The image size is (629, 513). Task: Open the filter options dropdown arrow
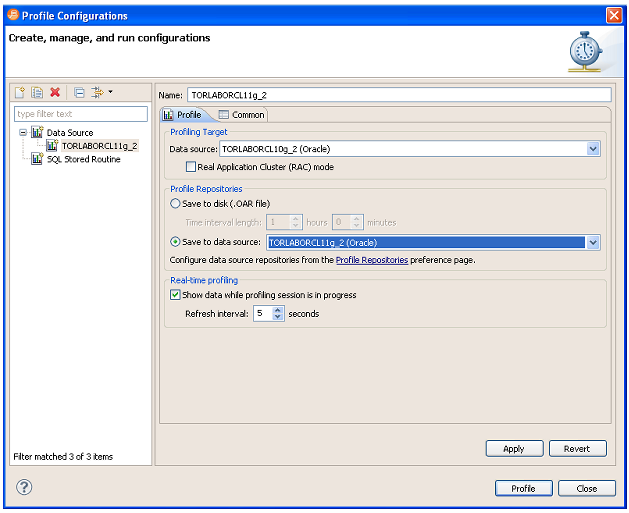pos(110,92)
